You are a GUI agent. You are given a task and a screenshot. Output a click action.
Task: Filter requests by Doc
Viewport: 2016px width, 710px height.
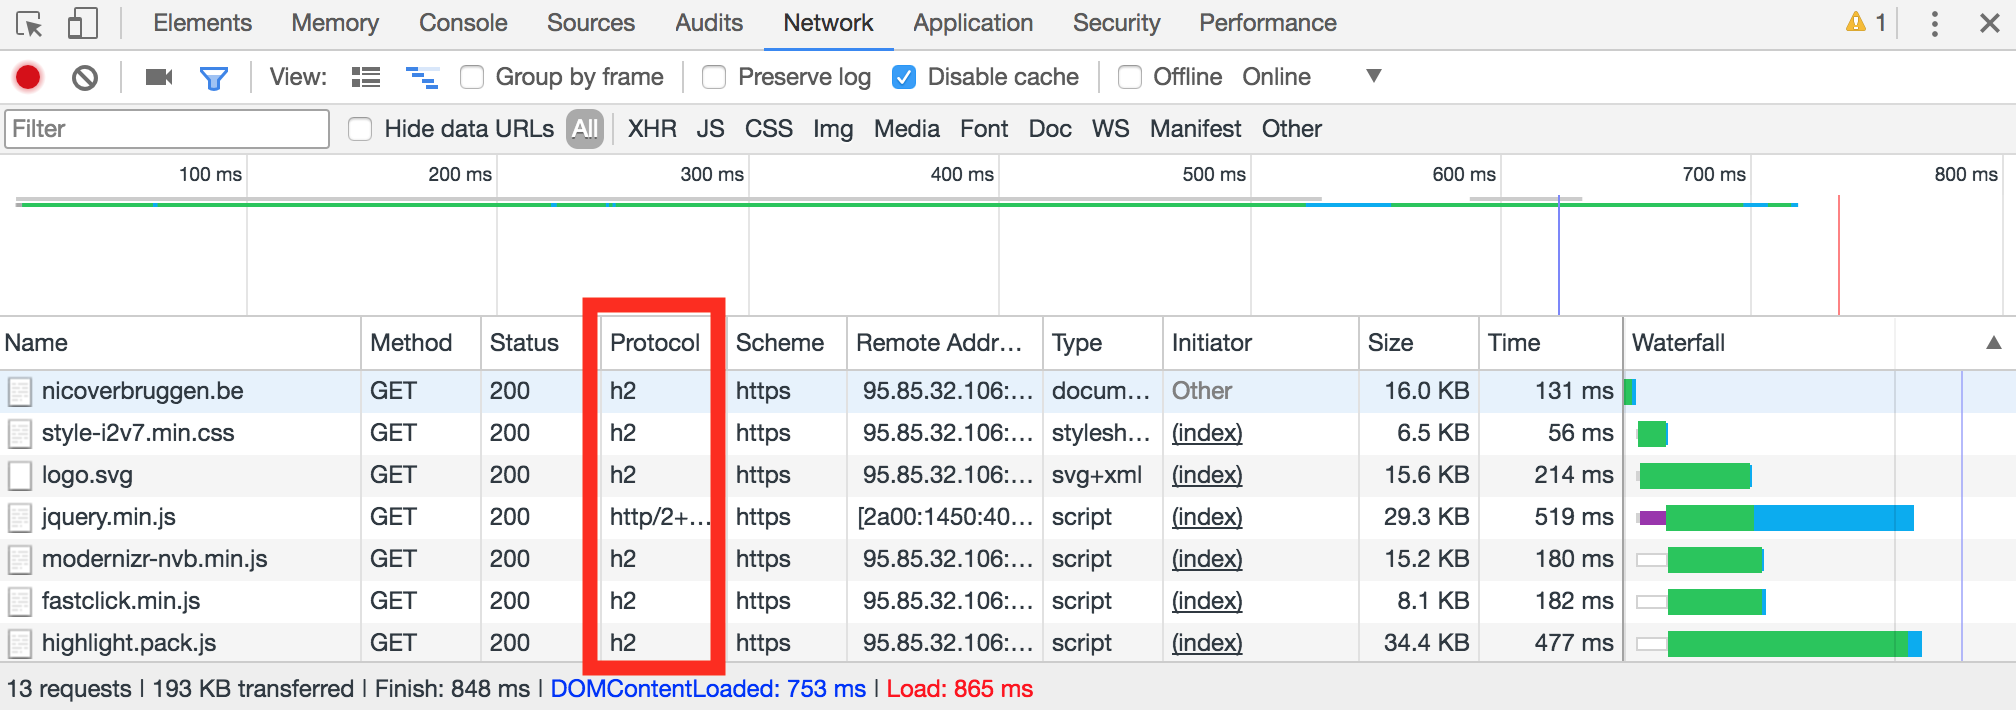point(1050,129)
